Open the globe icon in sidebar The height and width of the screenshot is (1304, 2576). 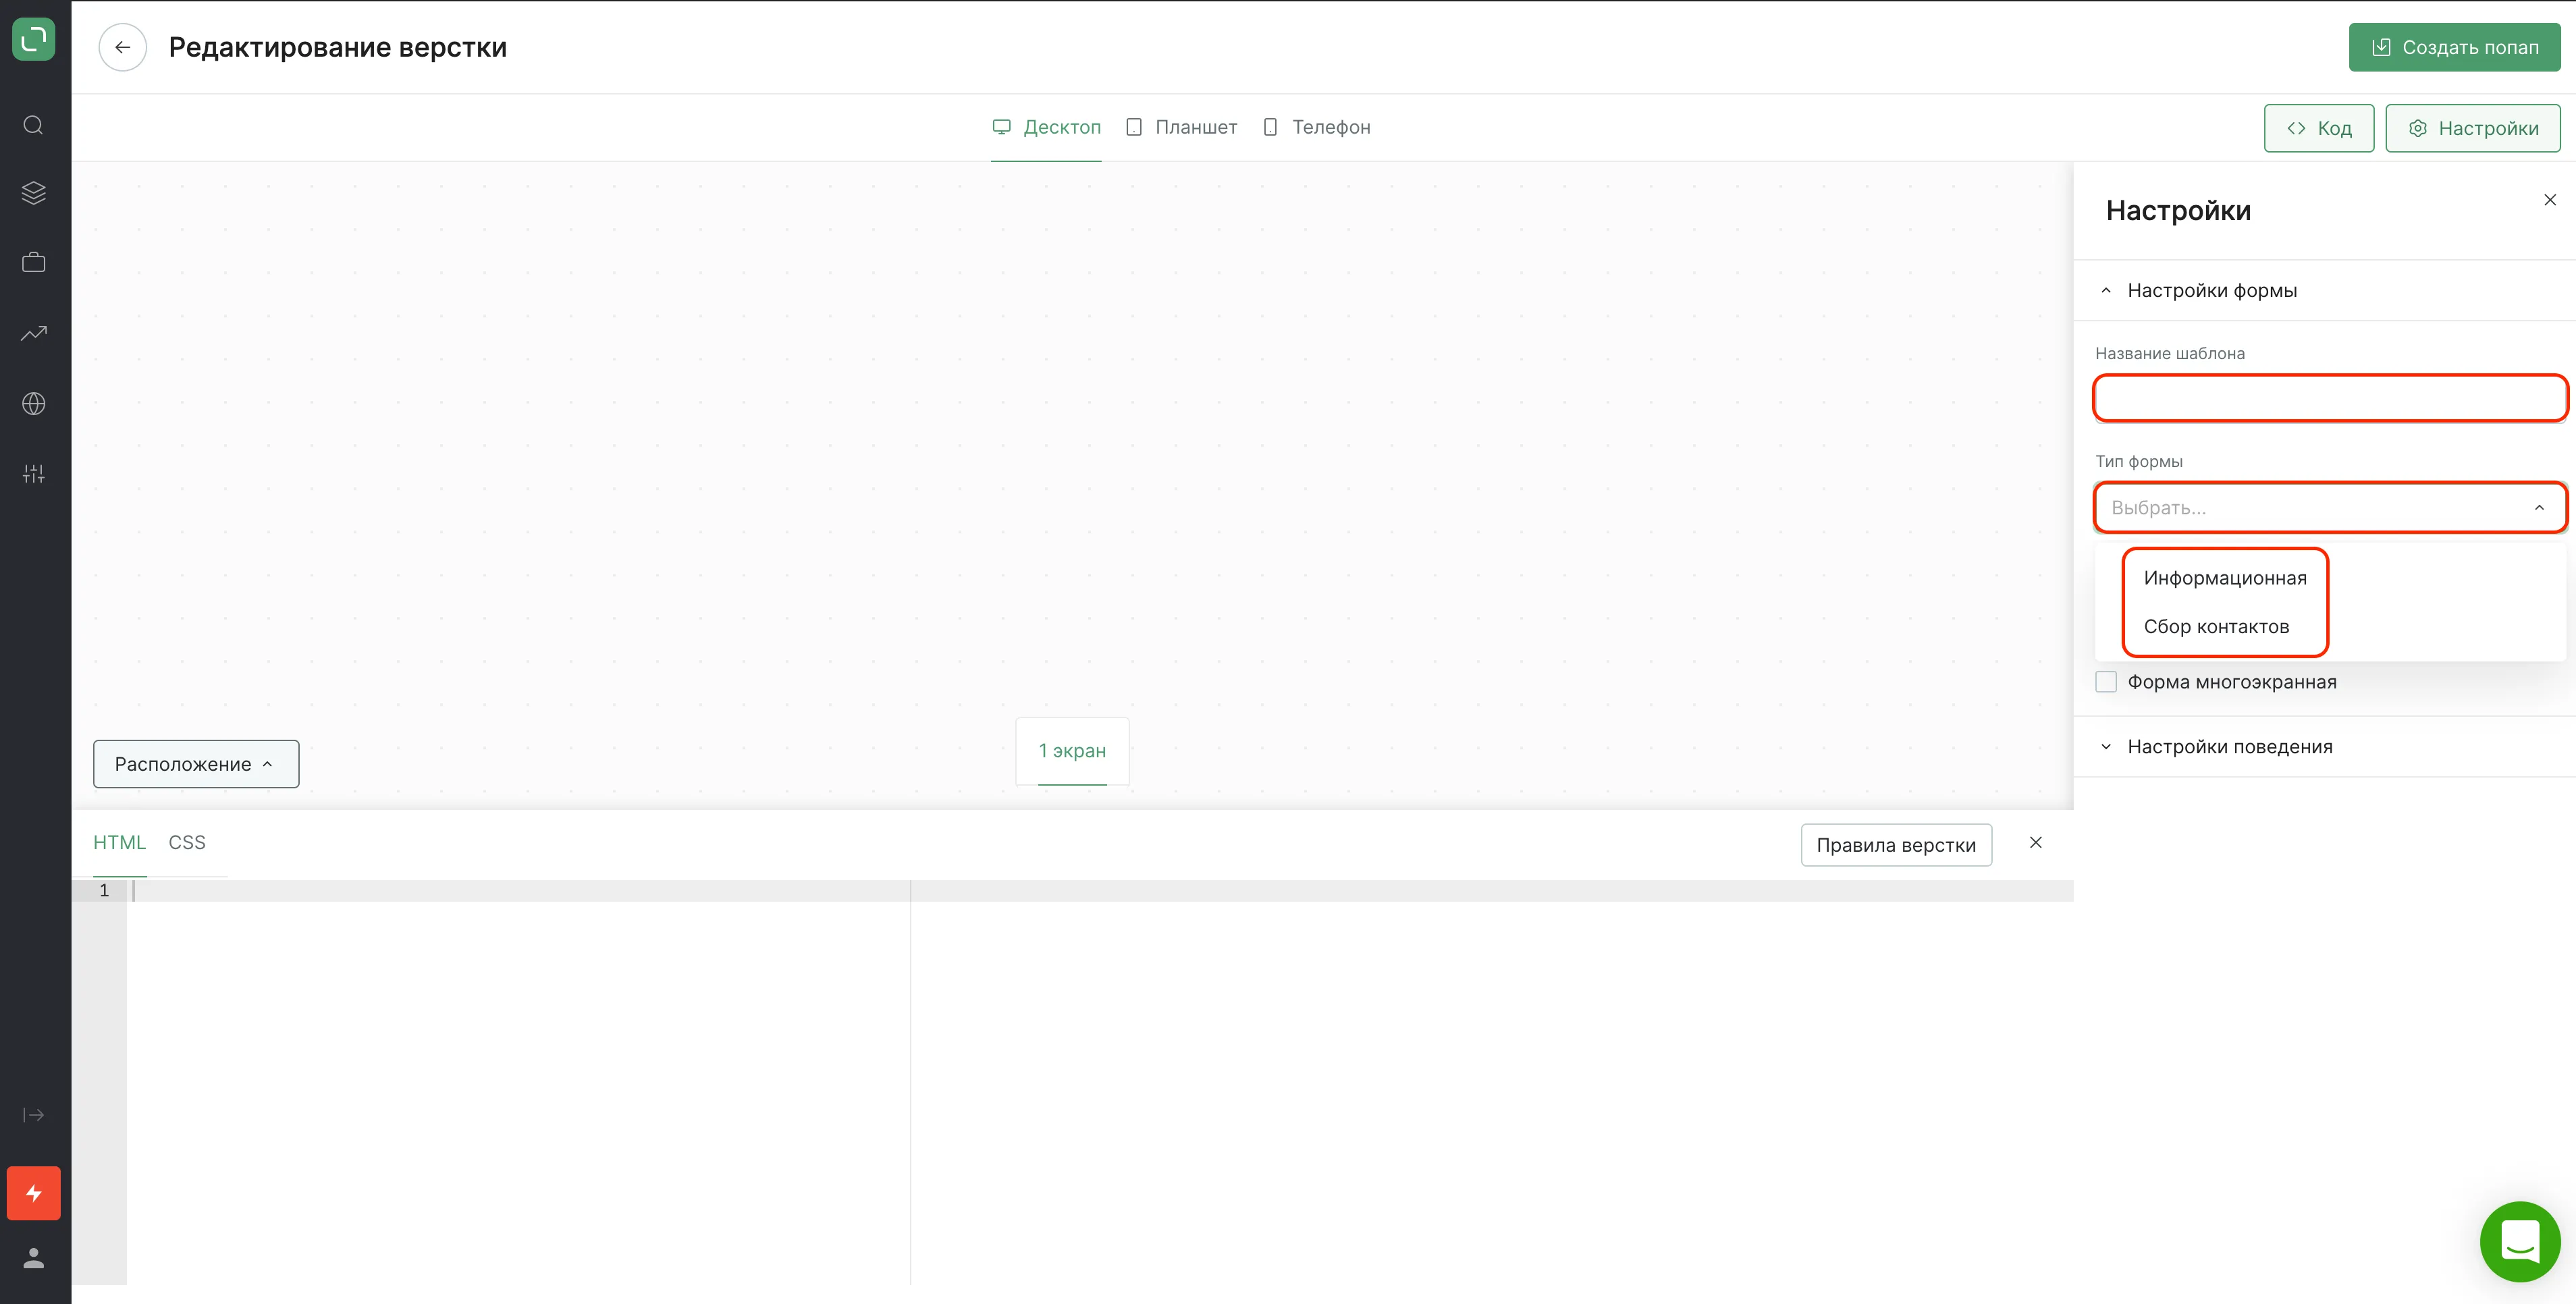34,404
